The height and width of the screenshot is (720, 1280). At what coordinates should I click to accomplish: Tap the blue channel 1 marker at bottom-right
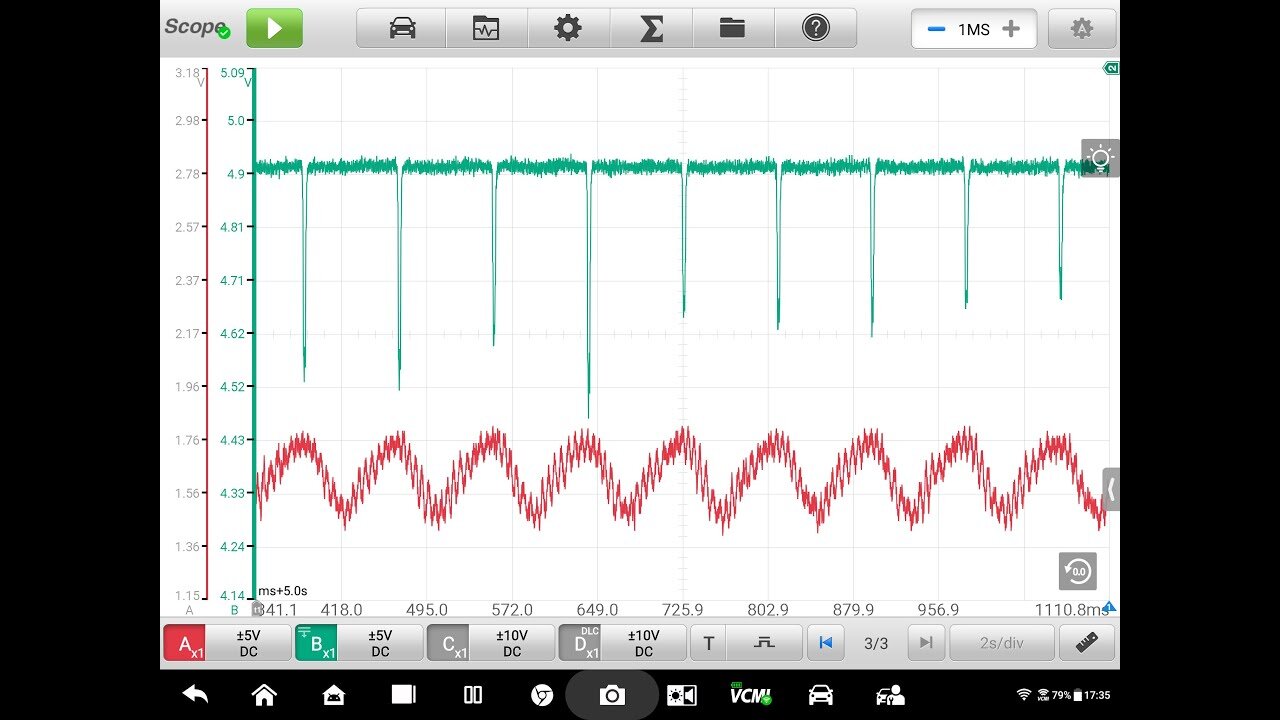click(x=1110, y=607)
